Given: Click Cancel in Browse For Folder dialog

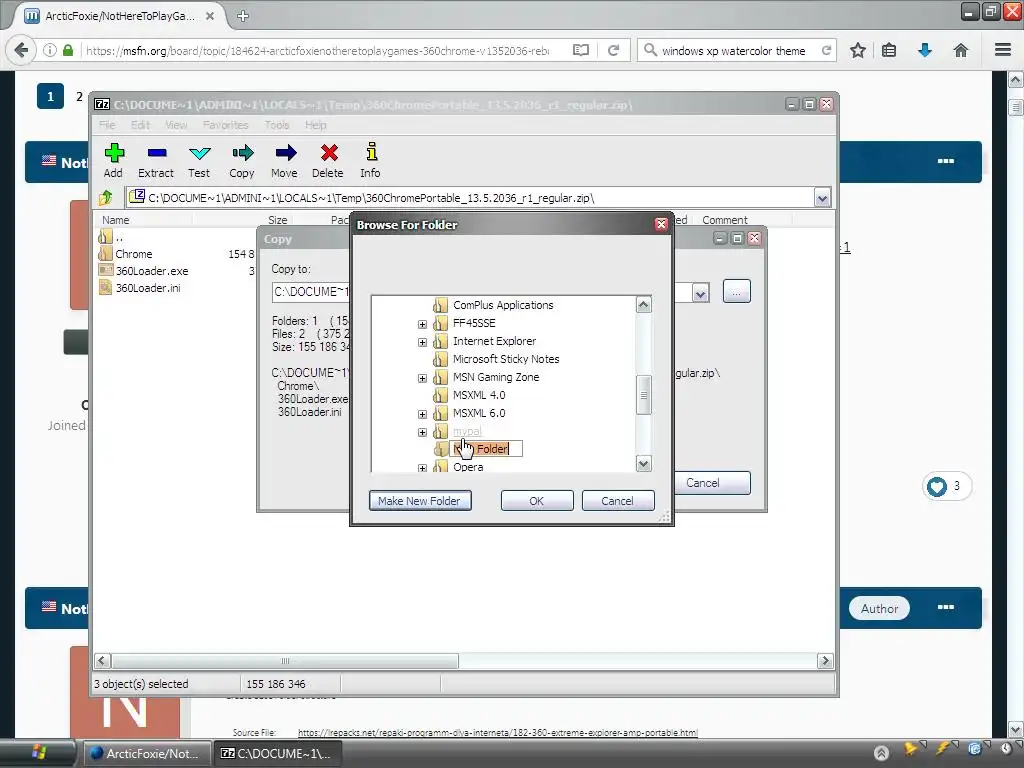Looking at the screenshot, I should click(618, 501).
